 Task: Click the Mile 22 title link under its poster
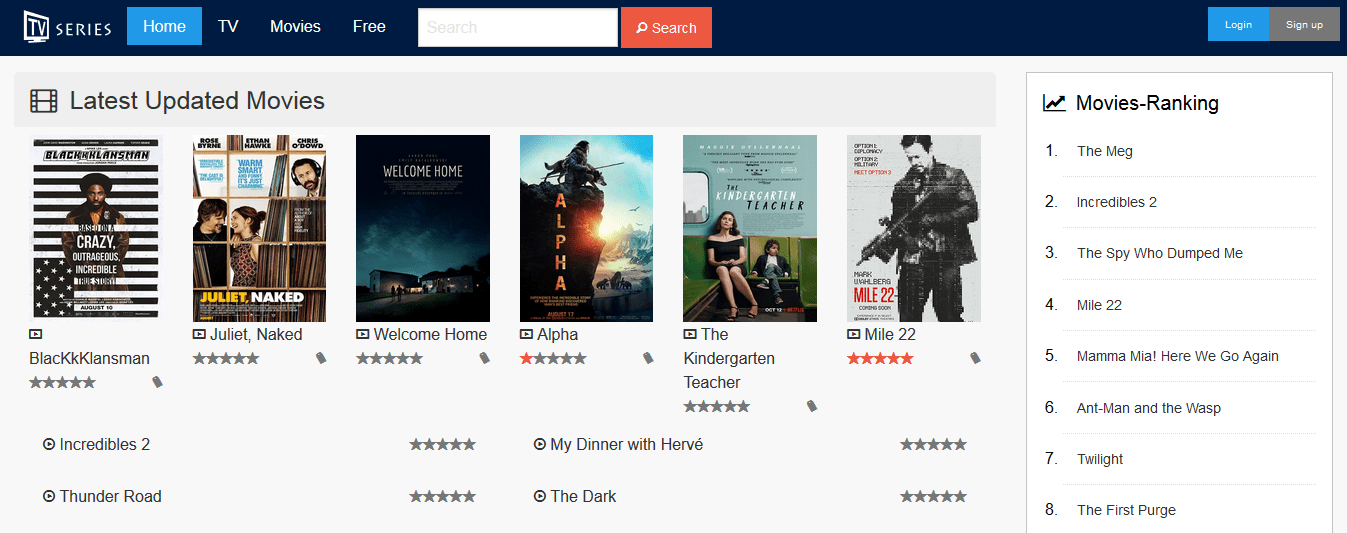[x=890, y=334]
